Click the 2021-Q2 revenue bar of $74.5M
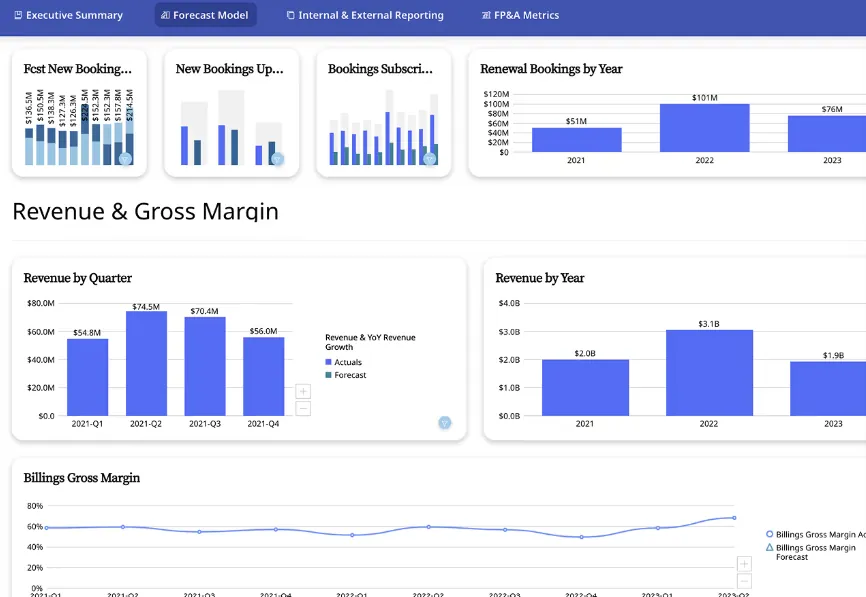This screenshot has width=866, height=597. 146,364
